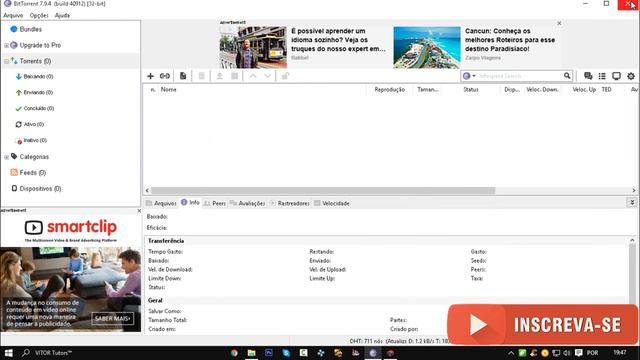This screenshot has width=640, height=360.
Task: Toggle the list view toolbar icon
Action: click(602, 76)
